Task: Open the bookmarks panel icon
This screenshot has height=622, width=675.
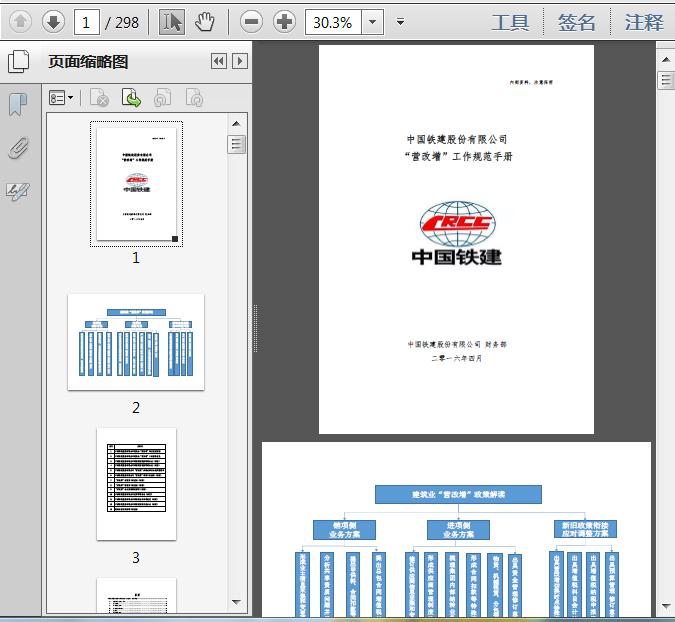Action: tap(18, 103)
